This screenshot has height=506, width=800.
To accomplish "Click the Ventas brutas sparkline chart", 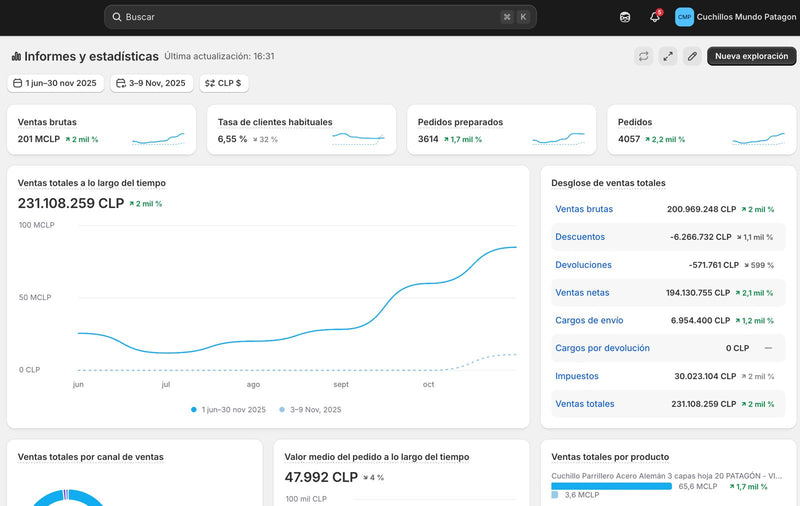I will tap(158, 139).
